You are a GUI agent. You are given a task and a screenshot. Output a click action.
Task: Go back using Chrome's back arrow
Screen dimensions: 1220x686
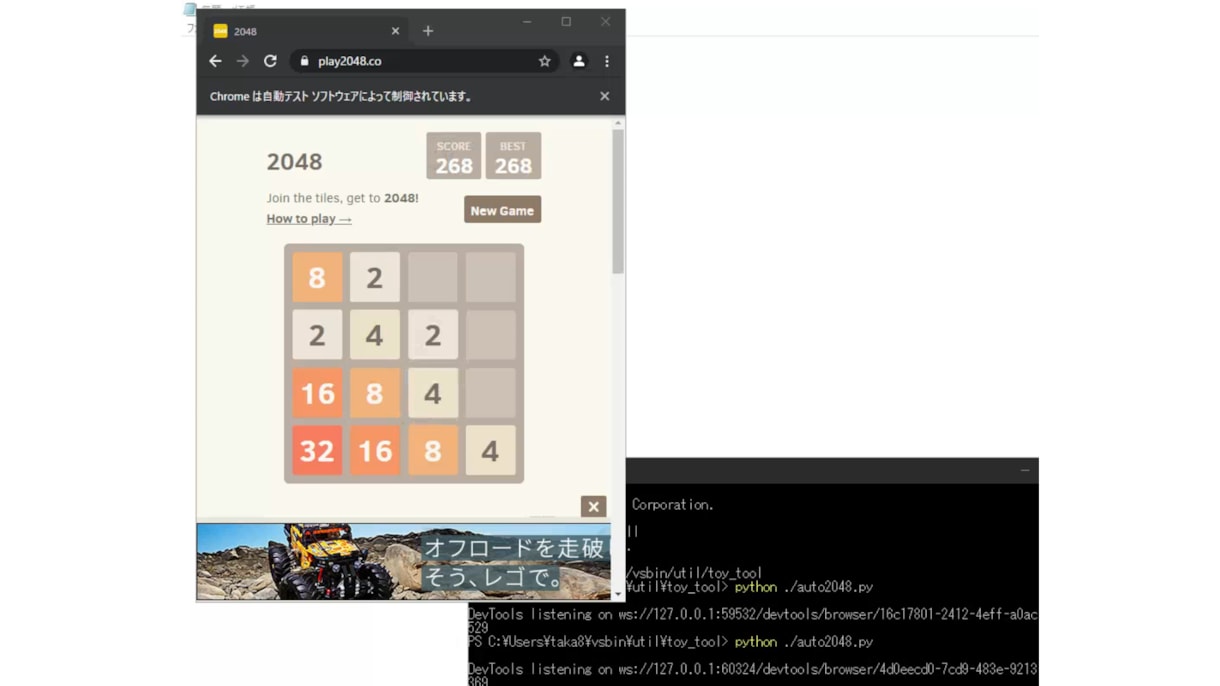click(215, 61)
